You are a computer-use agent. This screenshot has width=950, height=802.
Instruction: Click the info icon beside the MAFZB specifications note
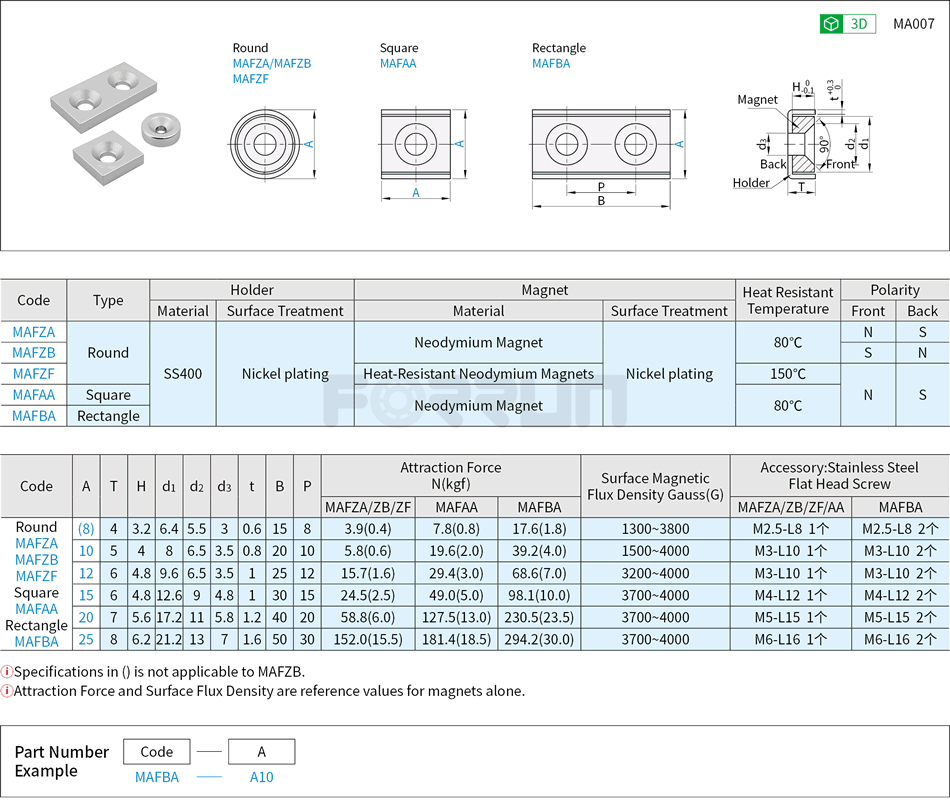click(x=7, y=672)
